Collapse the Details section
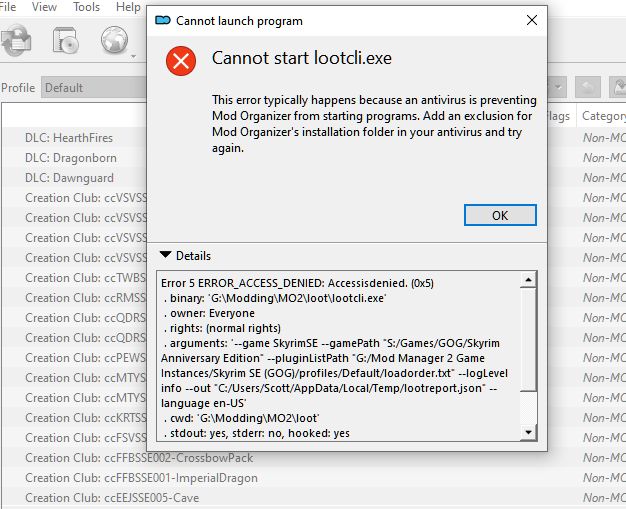 coord(166,256)
